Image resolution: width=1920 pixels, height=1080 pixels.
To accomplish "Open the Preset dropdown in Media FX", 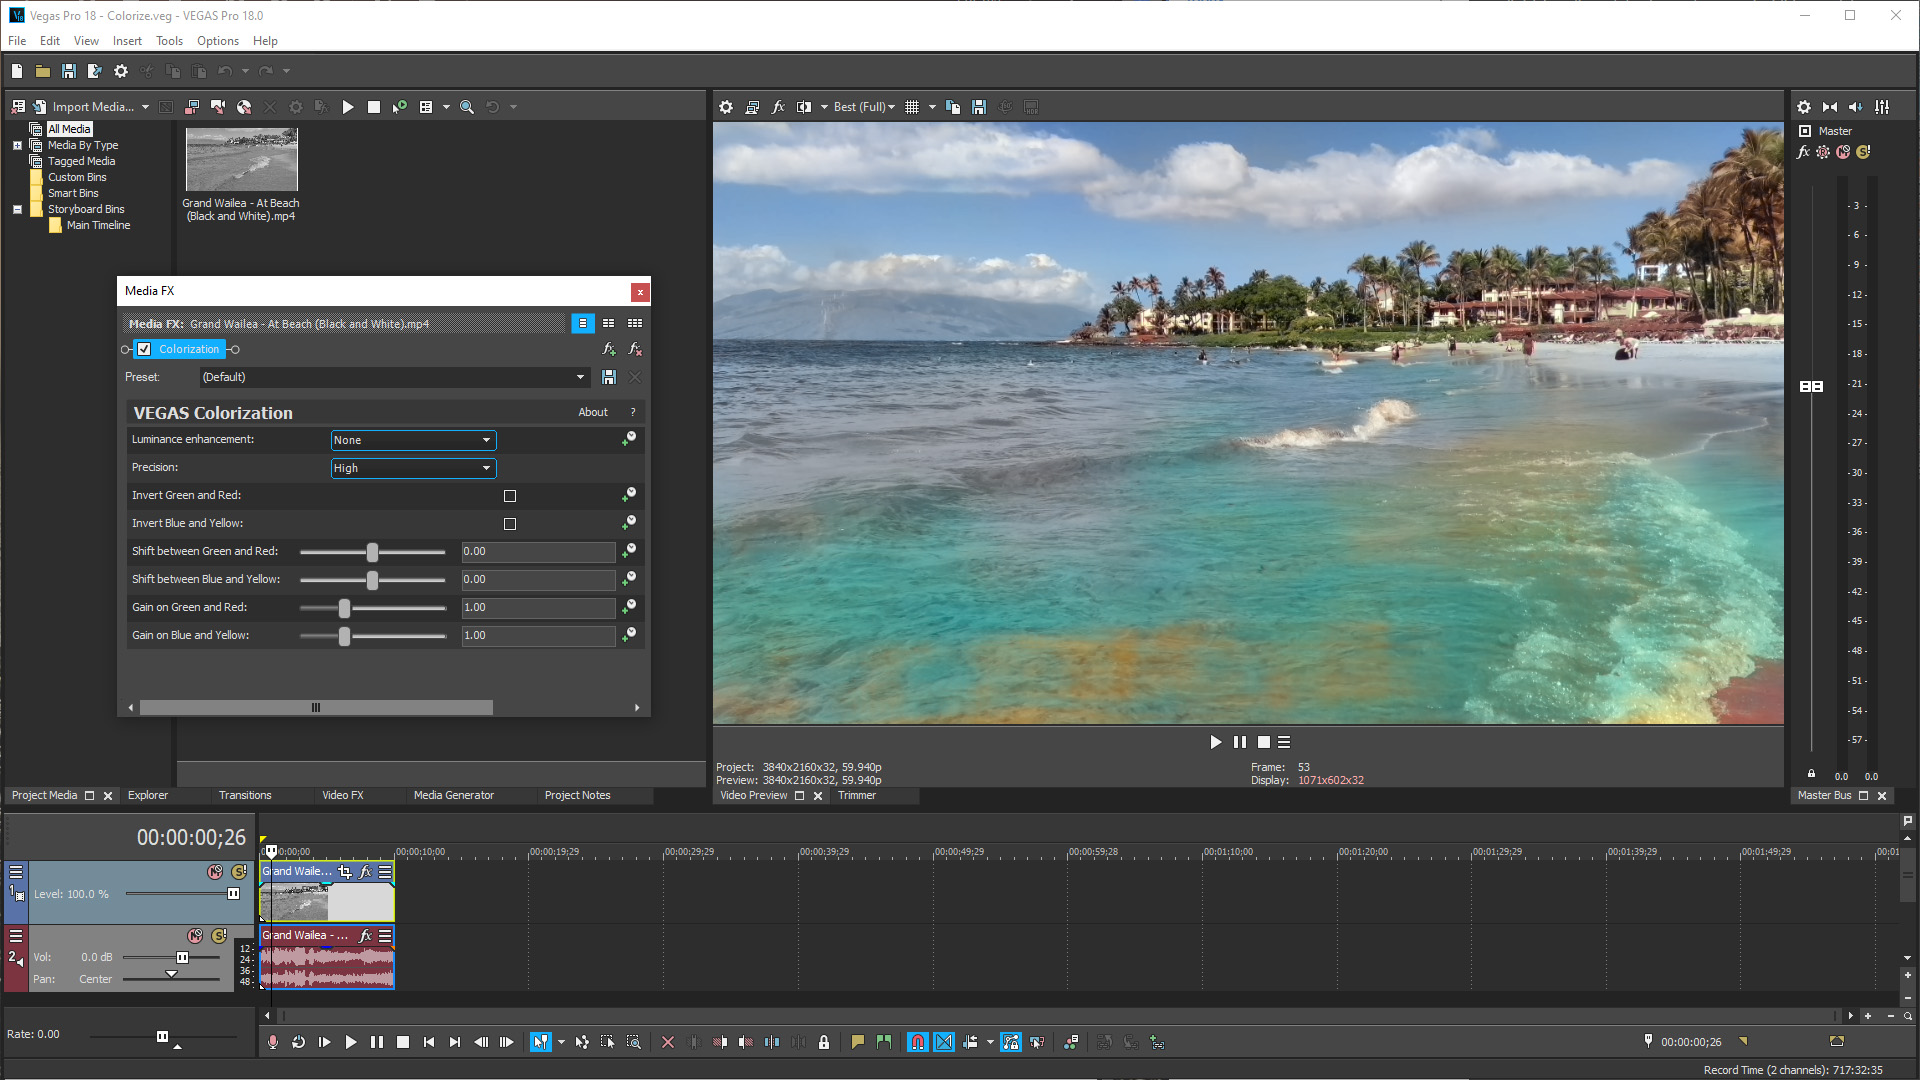I will [581, 377].
